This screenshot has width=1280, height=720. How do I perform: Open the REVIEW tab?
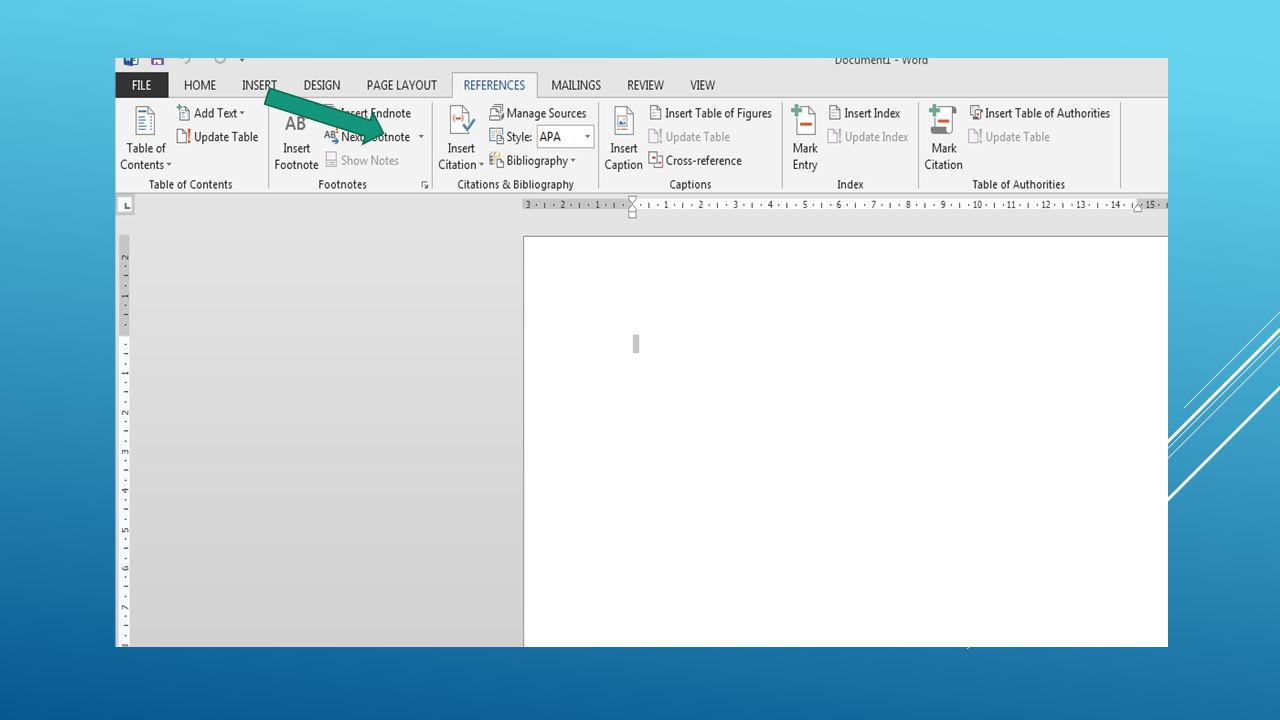pos(645,85)
